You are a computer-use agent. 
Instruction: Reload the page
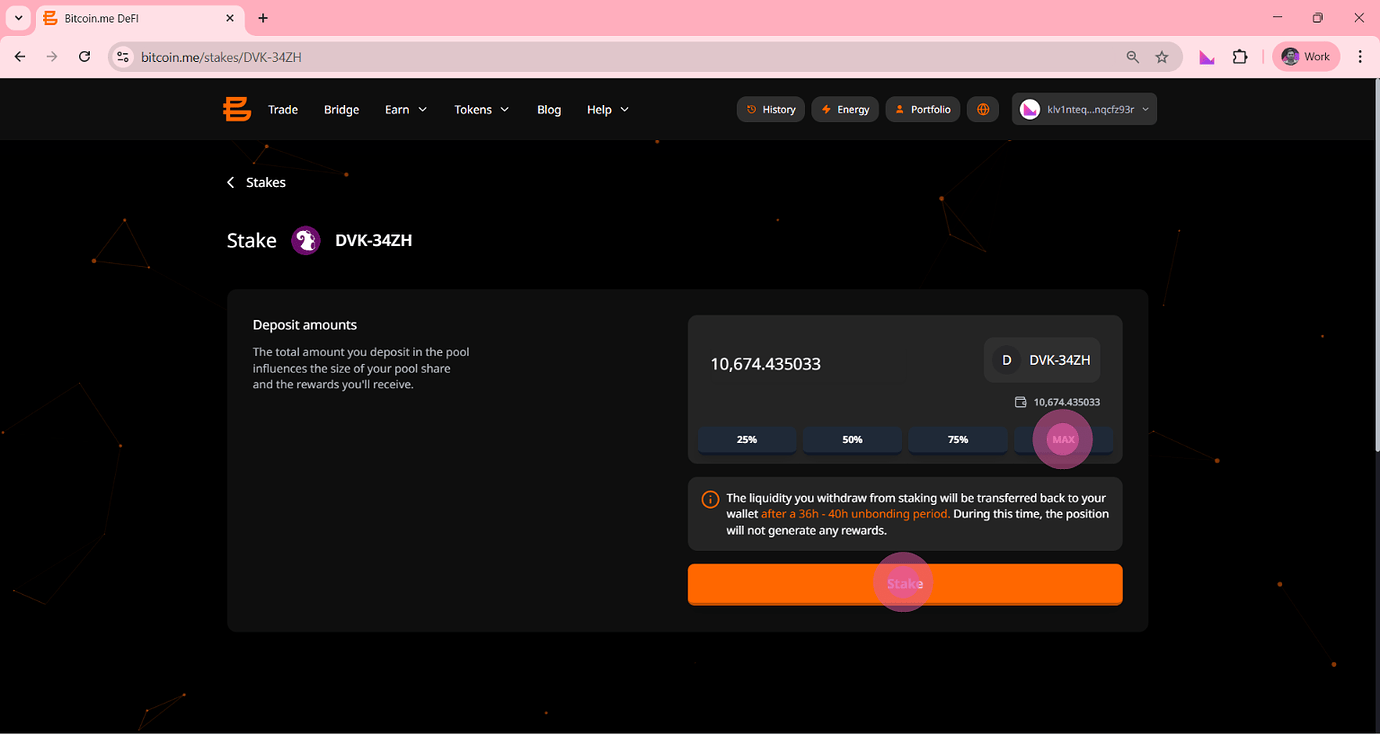tap(85, 57)
